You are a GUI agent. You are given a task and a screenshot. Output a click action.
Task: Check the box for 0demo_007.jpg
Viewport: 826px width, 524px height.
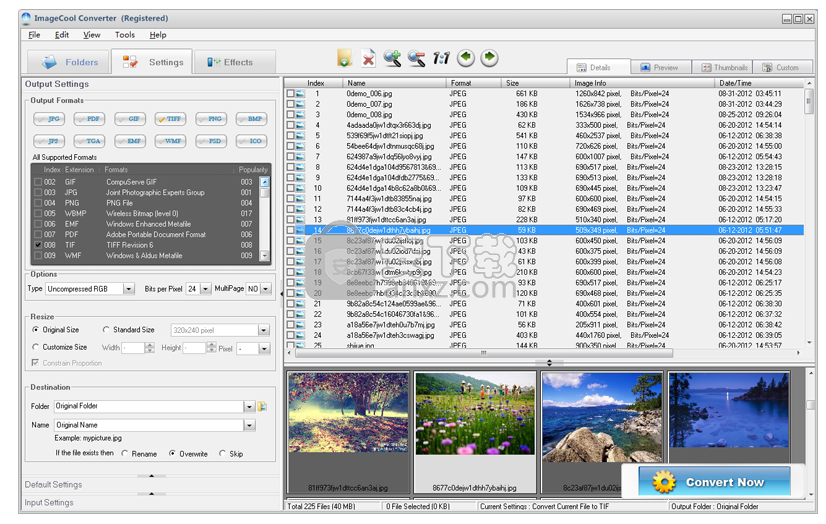[x=290, y=104]
